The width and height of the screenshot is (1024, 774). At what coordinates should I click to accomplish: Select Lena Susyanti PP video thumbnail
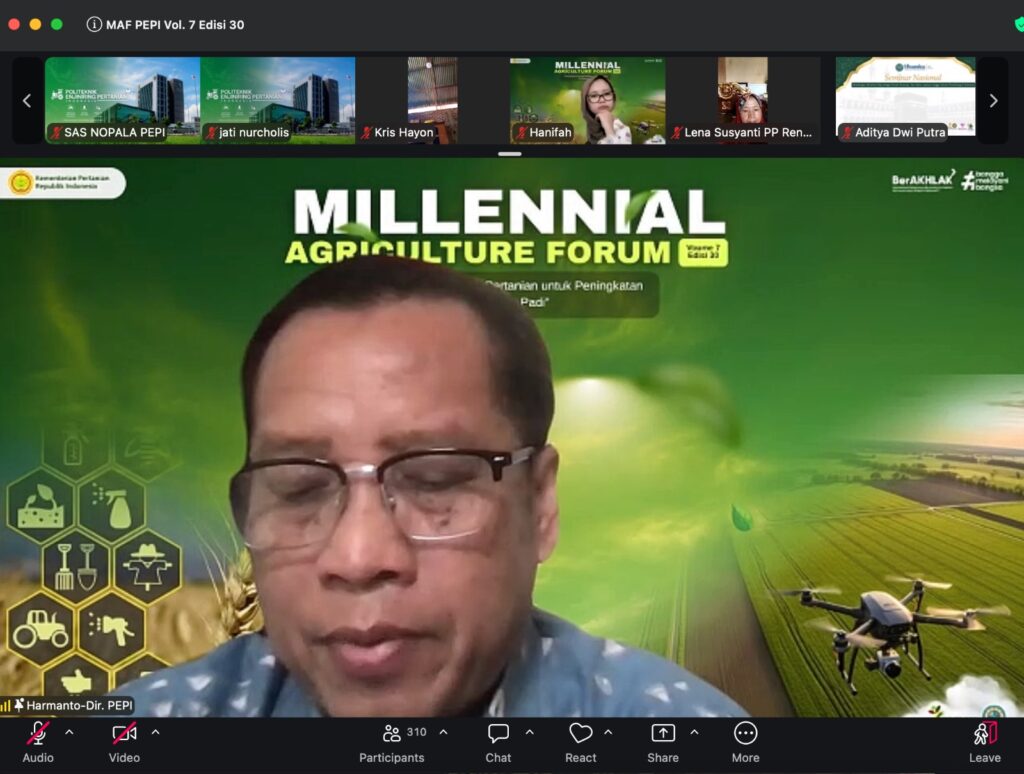(743, 100)
